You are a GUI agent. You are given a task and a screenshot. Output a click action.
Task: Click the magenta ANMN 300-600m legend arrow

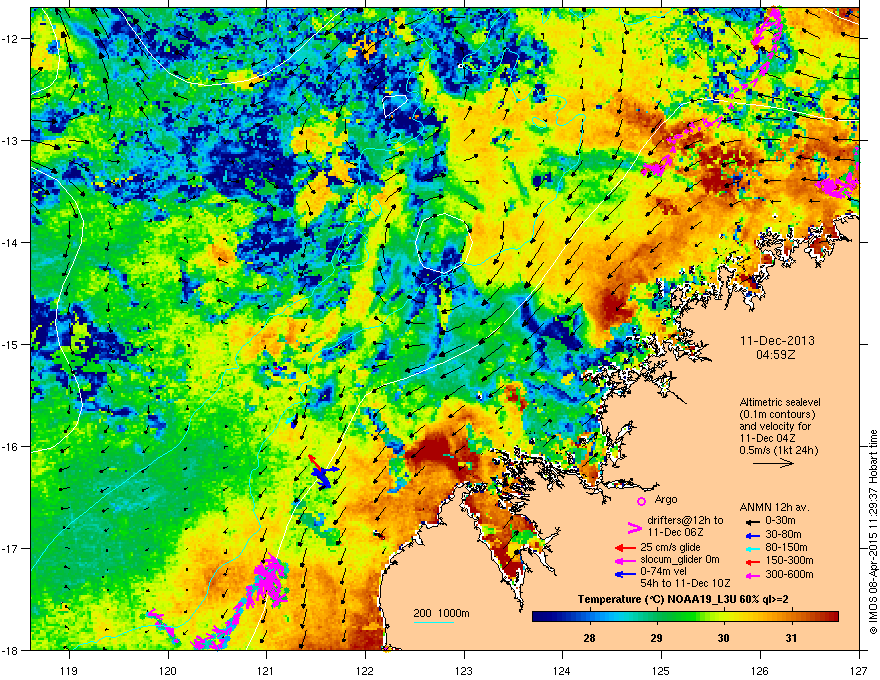click(752, 575)
